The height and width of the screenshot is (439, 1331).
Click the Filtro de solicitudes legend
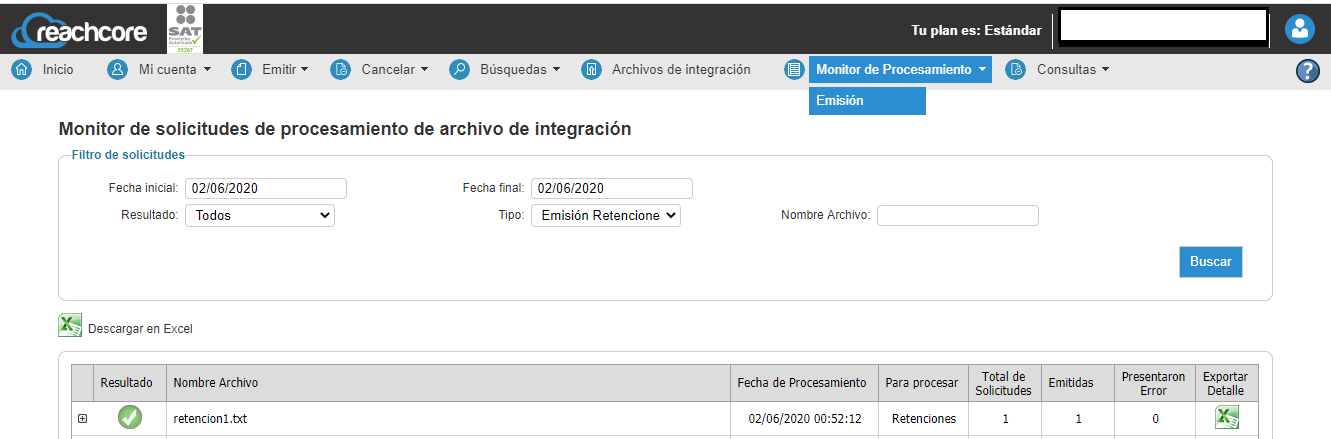pyautogui.click(x=128, y=155)
